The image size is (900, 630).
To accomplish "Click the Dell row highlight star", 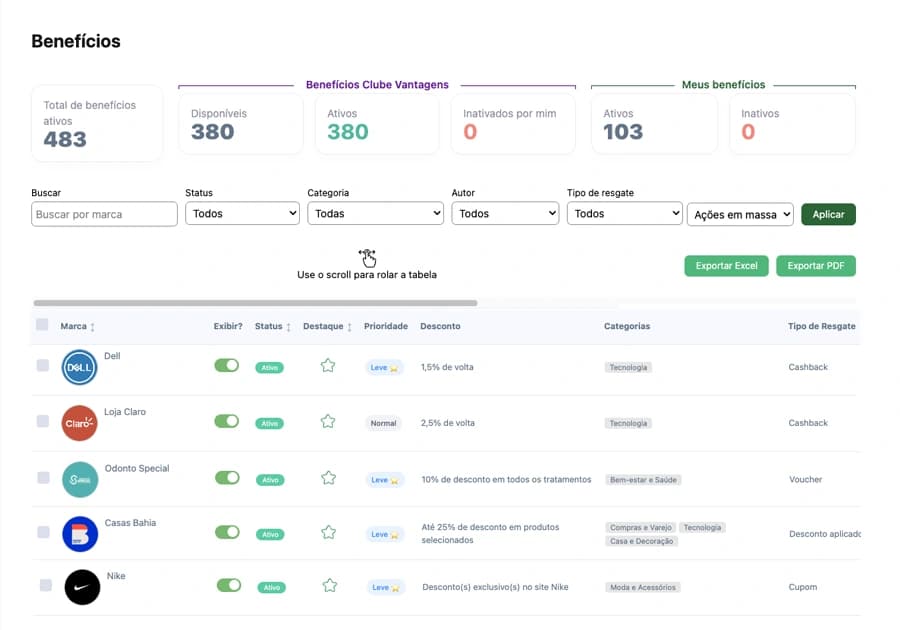I will [x=328, y=365].
